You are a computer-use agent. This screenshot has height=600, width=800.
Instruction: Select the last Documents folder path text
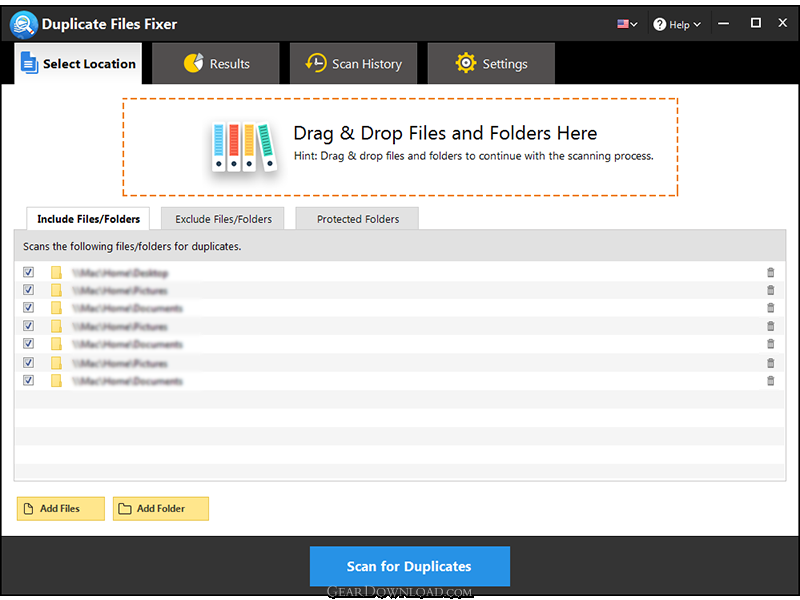pyautogui.click(x=127, y=381)
